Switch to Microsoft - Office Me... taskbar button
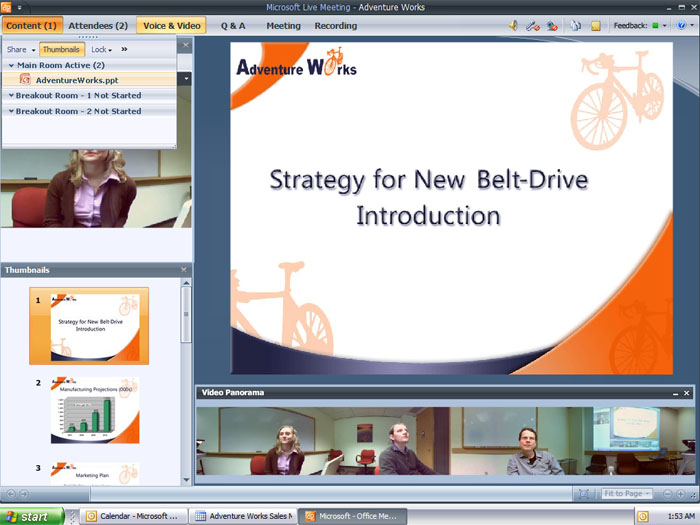 [x=352, y=516]
